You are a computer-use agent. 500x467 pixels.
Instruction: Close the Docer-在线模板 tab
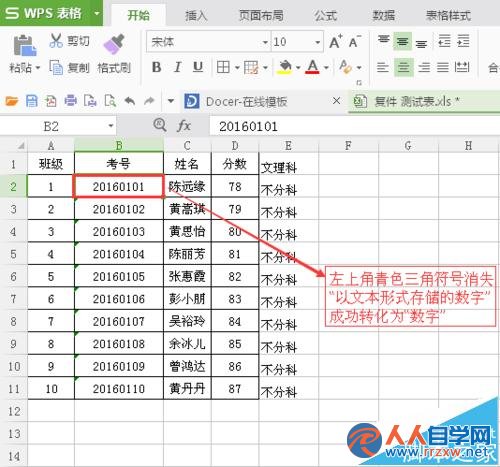coord(337,101)
